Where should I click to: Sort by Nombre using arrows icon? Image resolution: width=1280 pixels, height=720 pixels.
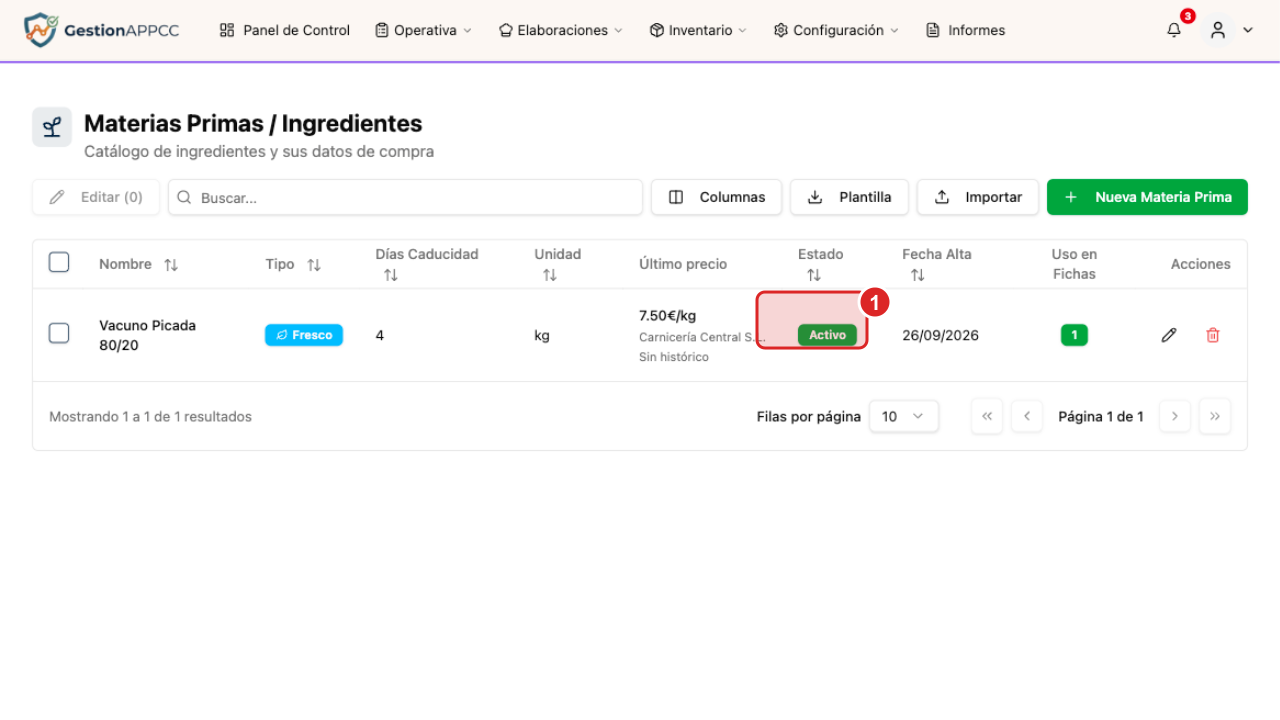click(x=171, y=265)
